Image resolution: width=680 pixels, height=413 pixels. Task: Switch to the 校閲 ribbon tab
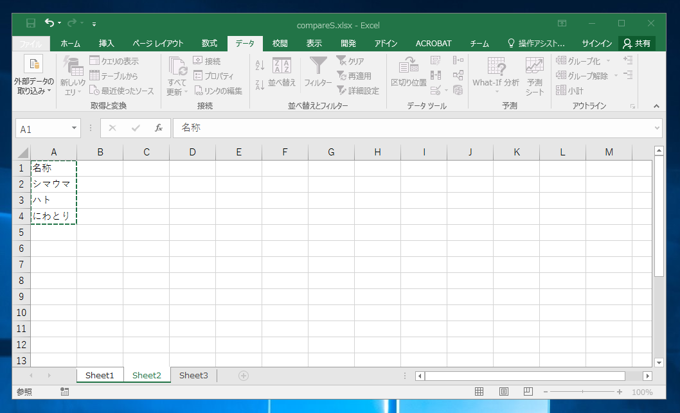tap(280, 43)
